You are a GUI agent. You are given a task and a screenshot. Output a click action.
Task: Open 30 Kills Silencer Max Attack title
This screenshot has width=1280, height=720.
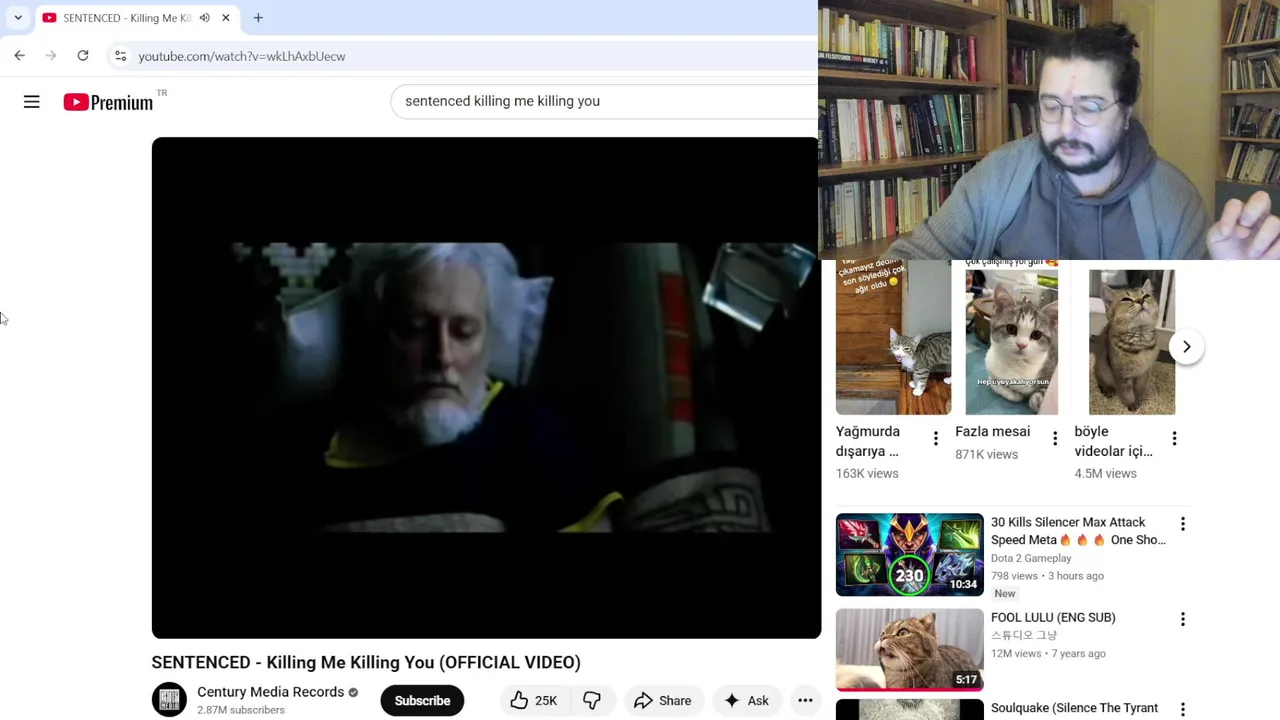[1078, 531]
